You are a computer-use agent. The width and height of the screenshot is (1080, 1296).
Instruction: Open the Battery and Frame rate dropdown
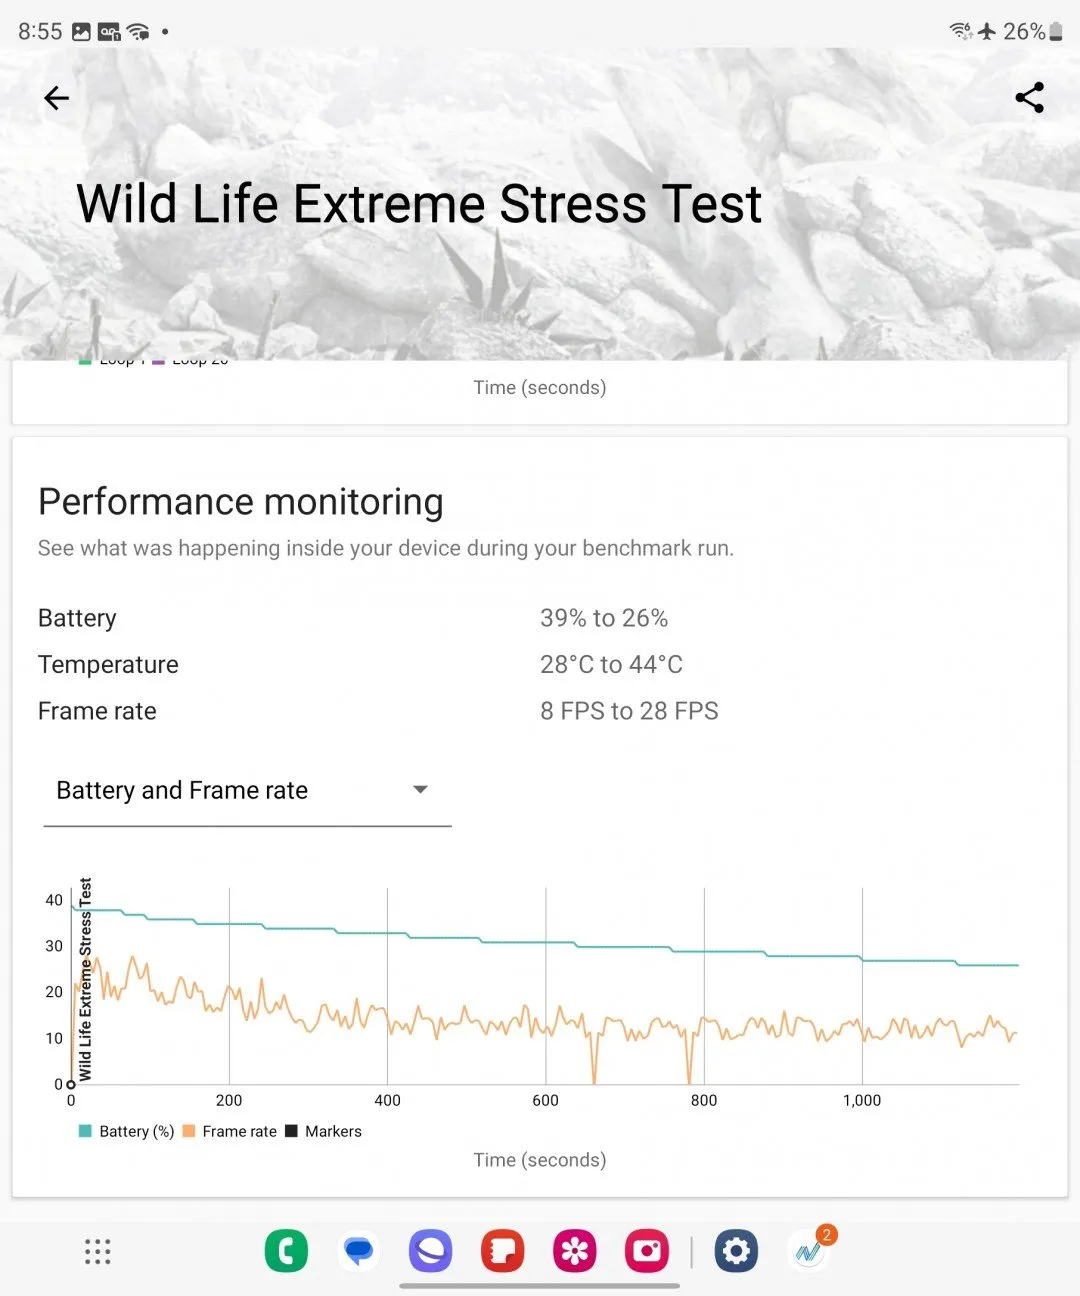tap(182, 790)
